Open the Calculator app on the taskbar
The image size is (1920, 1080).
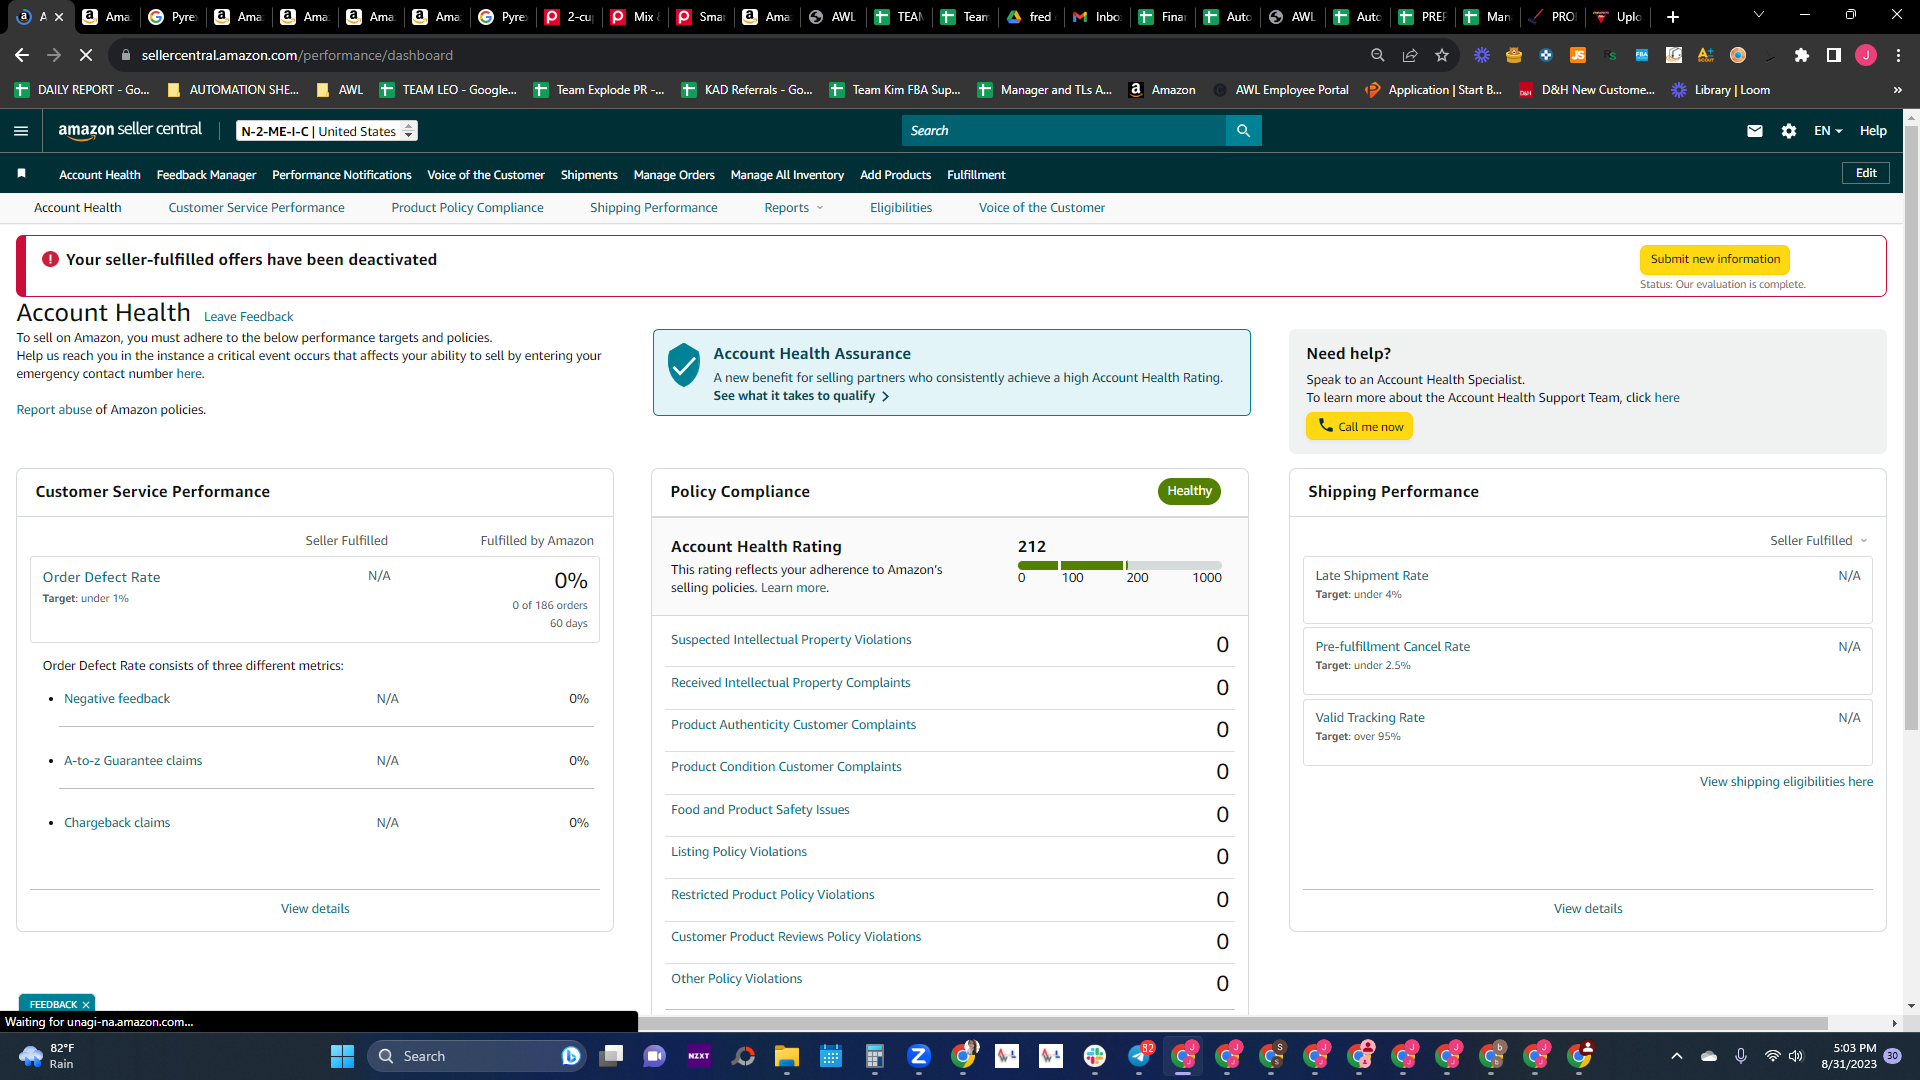coord(875,1056)
